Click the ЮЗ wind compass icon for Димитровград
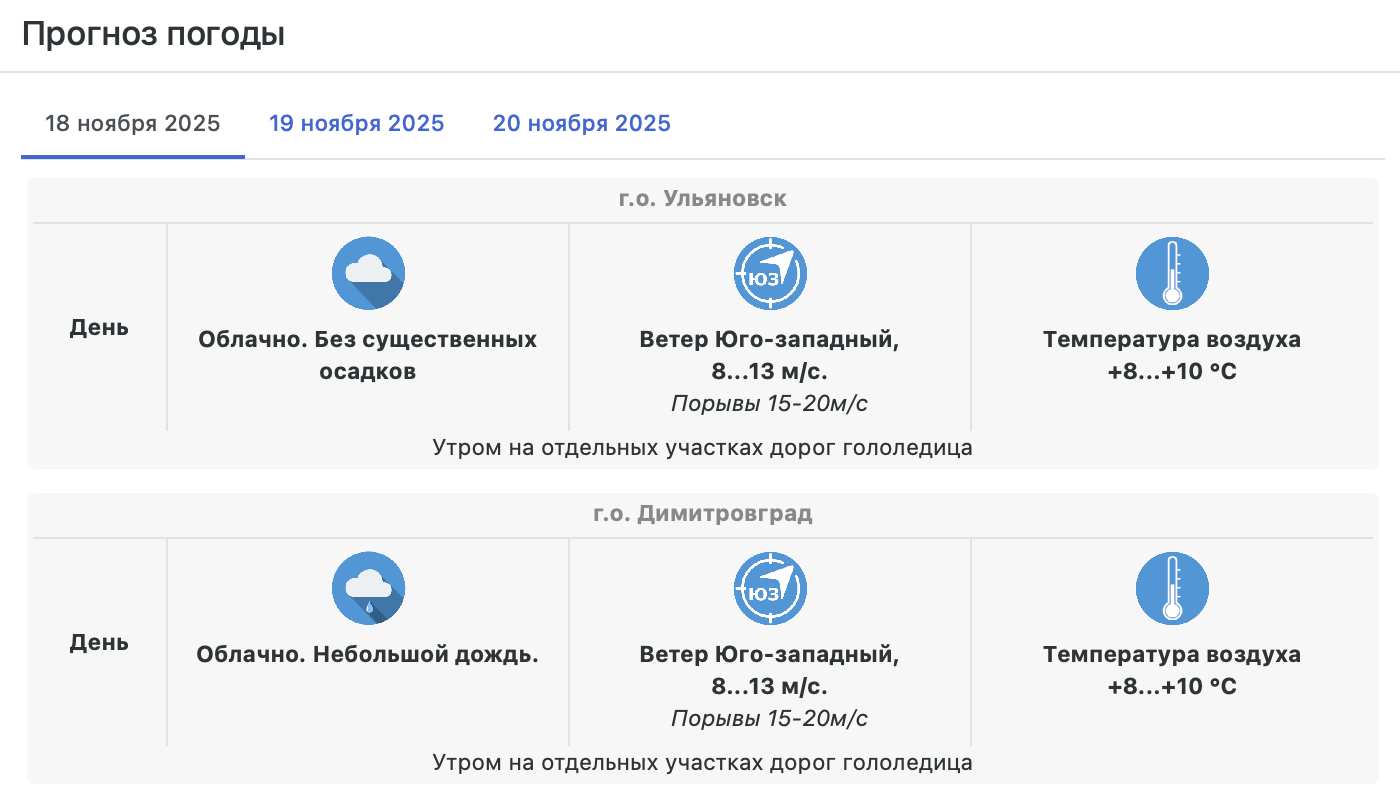 click(x=770, y=588)
